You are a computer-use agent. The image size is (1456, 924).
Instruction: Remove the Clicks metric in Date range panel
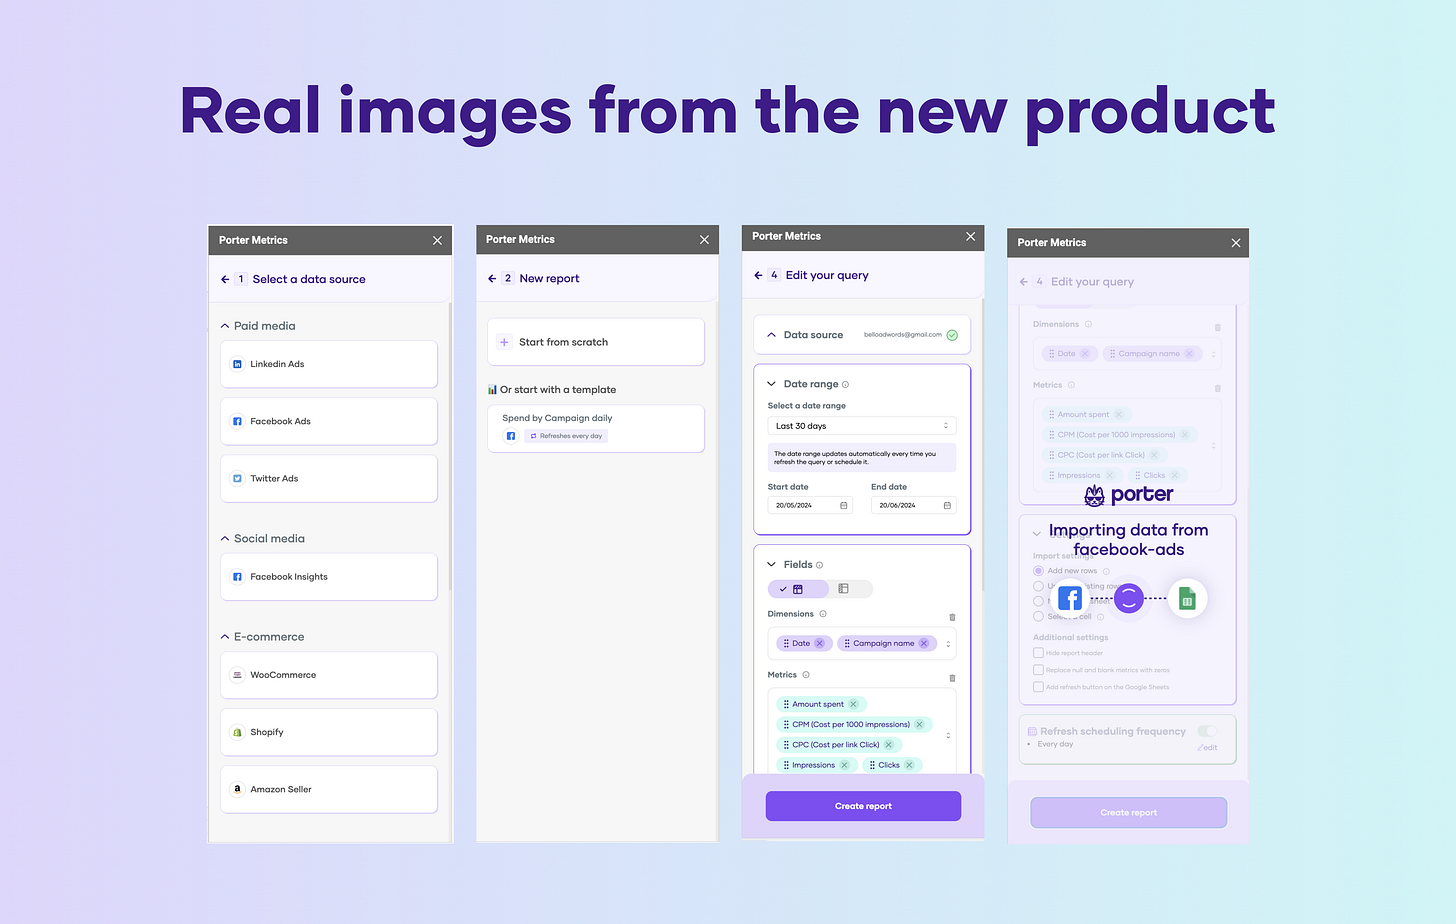(x=909, y=765)
